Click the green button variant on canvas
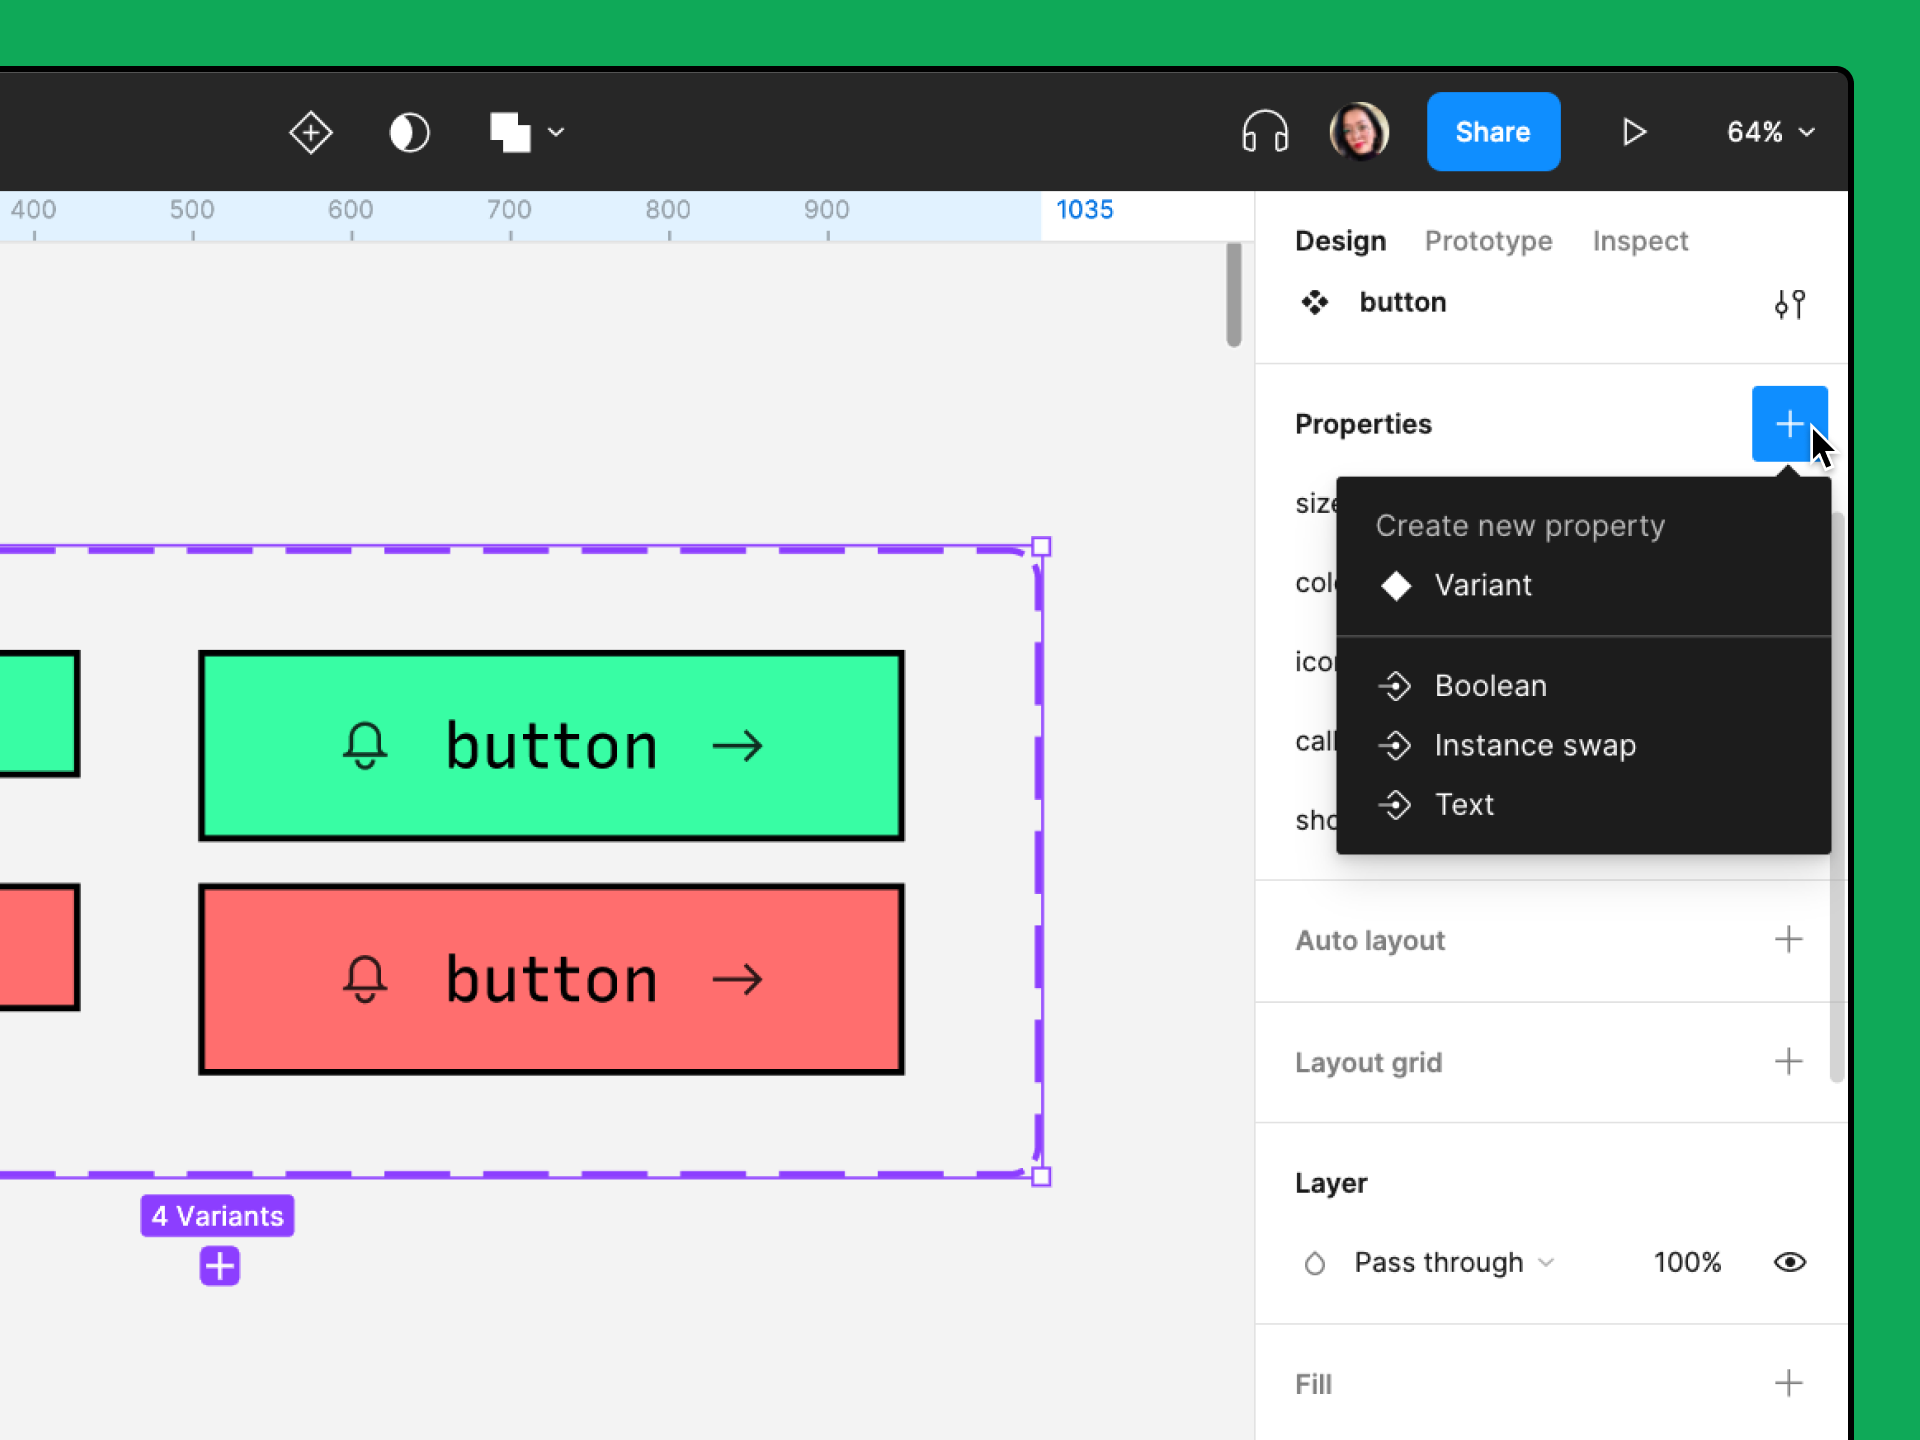This screenshot has width=1920, height=1440. coord(550,743)
